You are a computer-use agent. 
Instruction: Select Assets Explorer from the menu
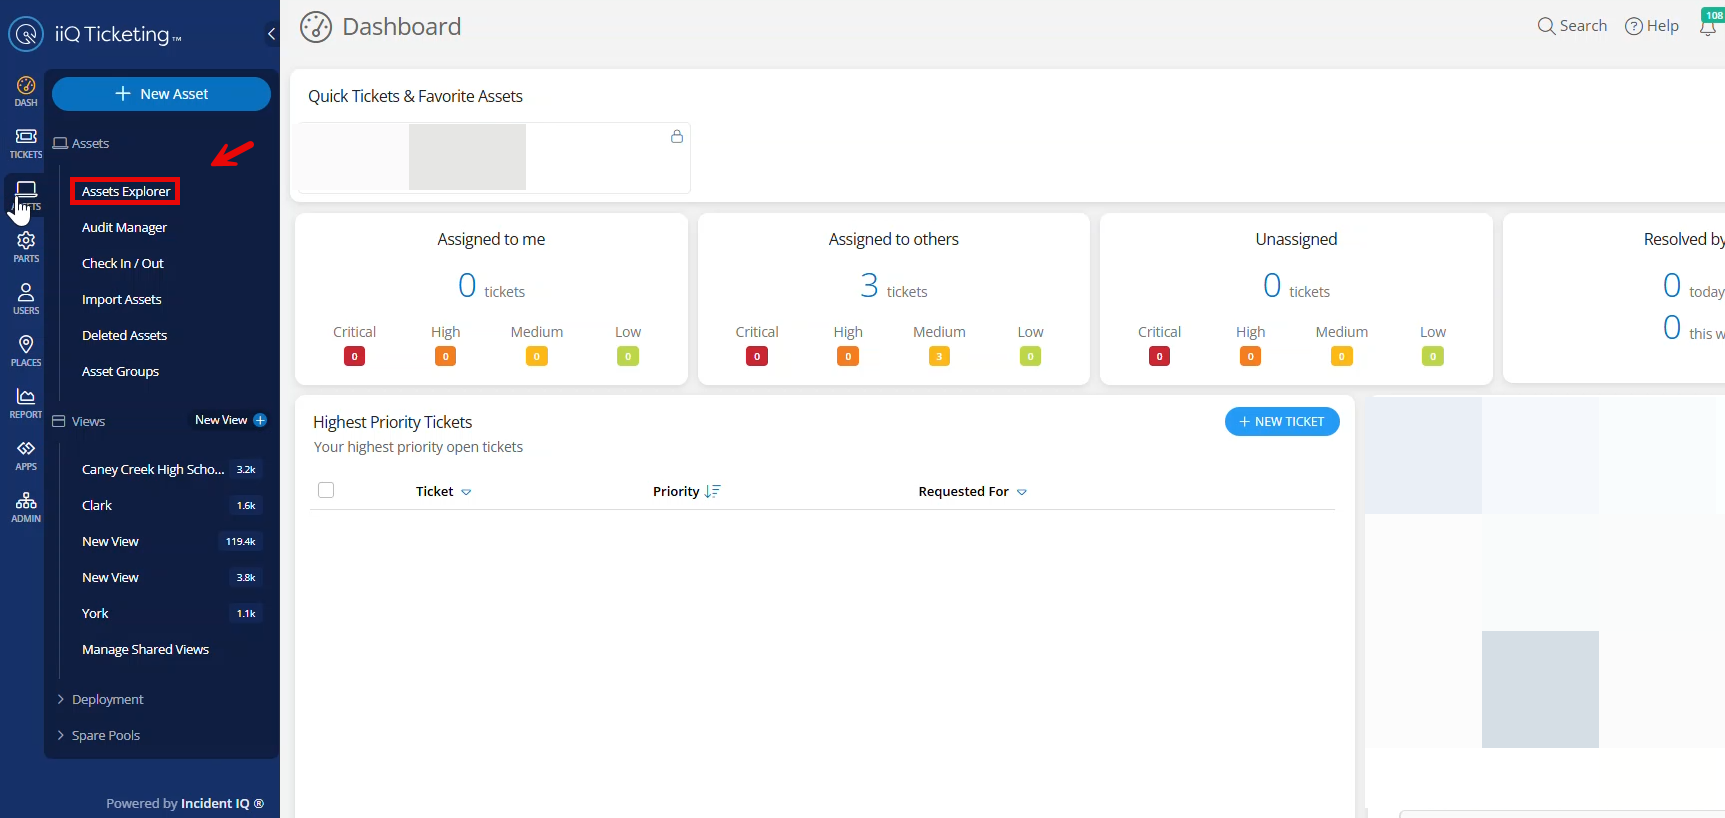[x=126, y=191]
